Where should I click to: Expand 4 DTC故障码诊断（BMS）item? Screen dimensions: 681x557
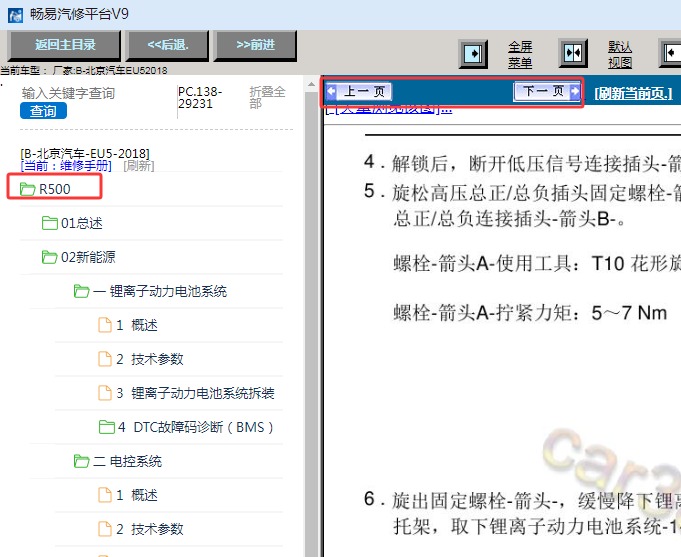[196, 427]
